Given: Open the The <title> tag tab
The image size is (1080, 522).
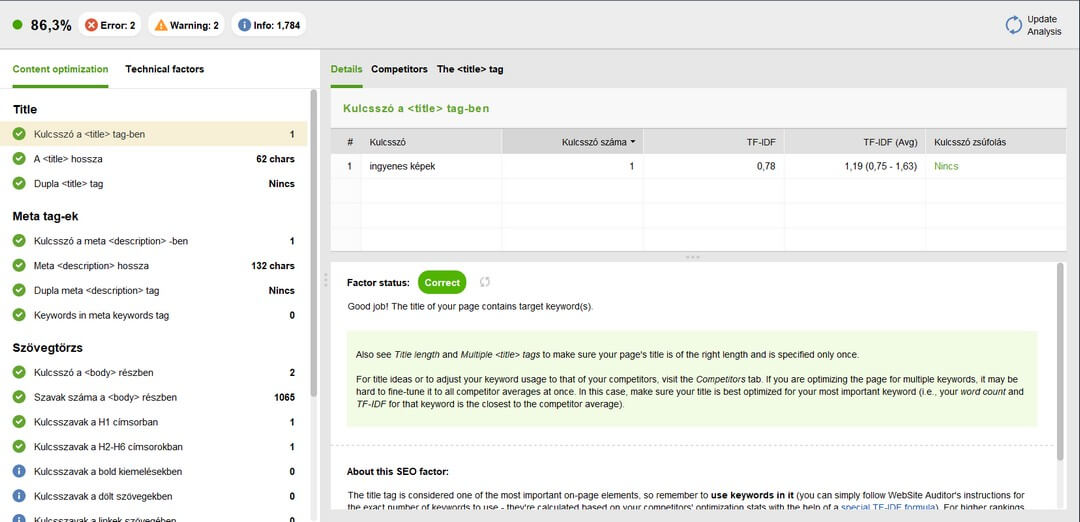Looking at the screenshot, I should tap(470, 69).
